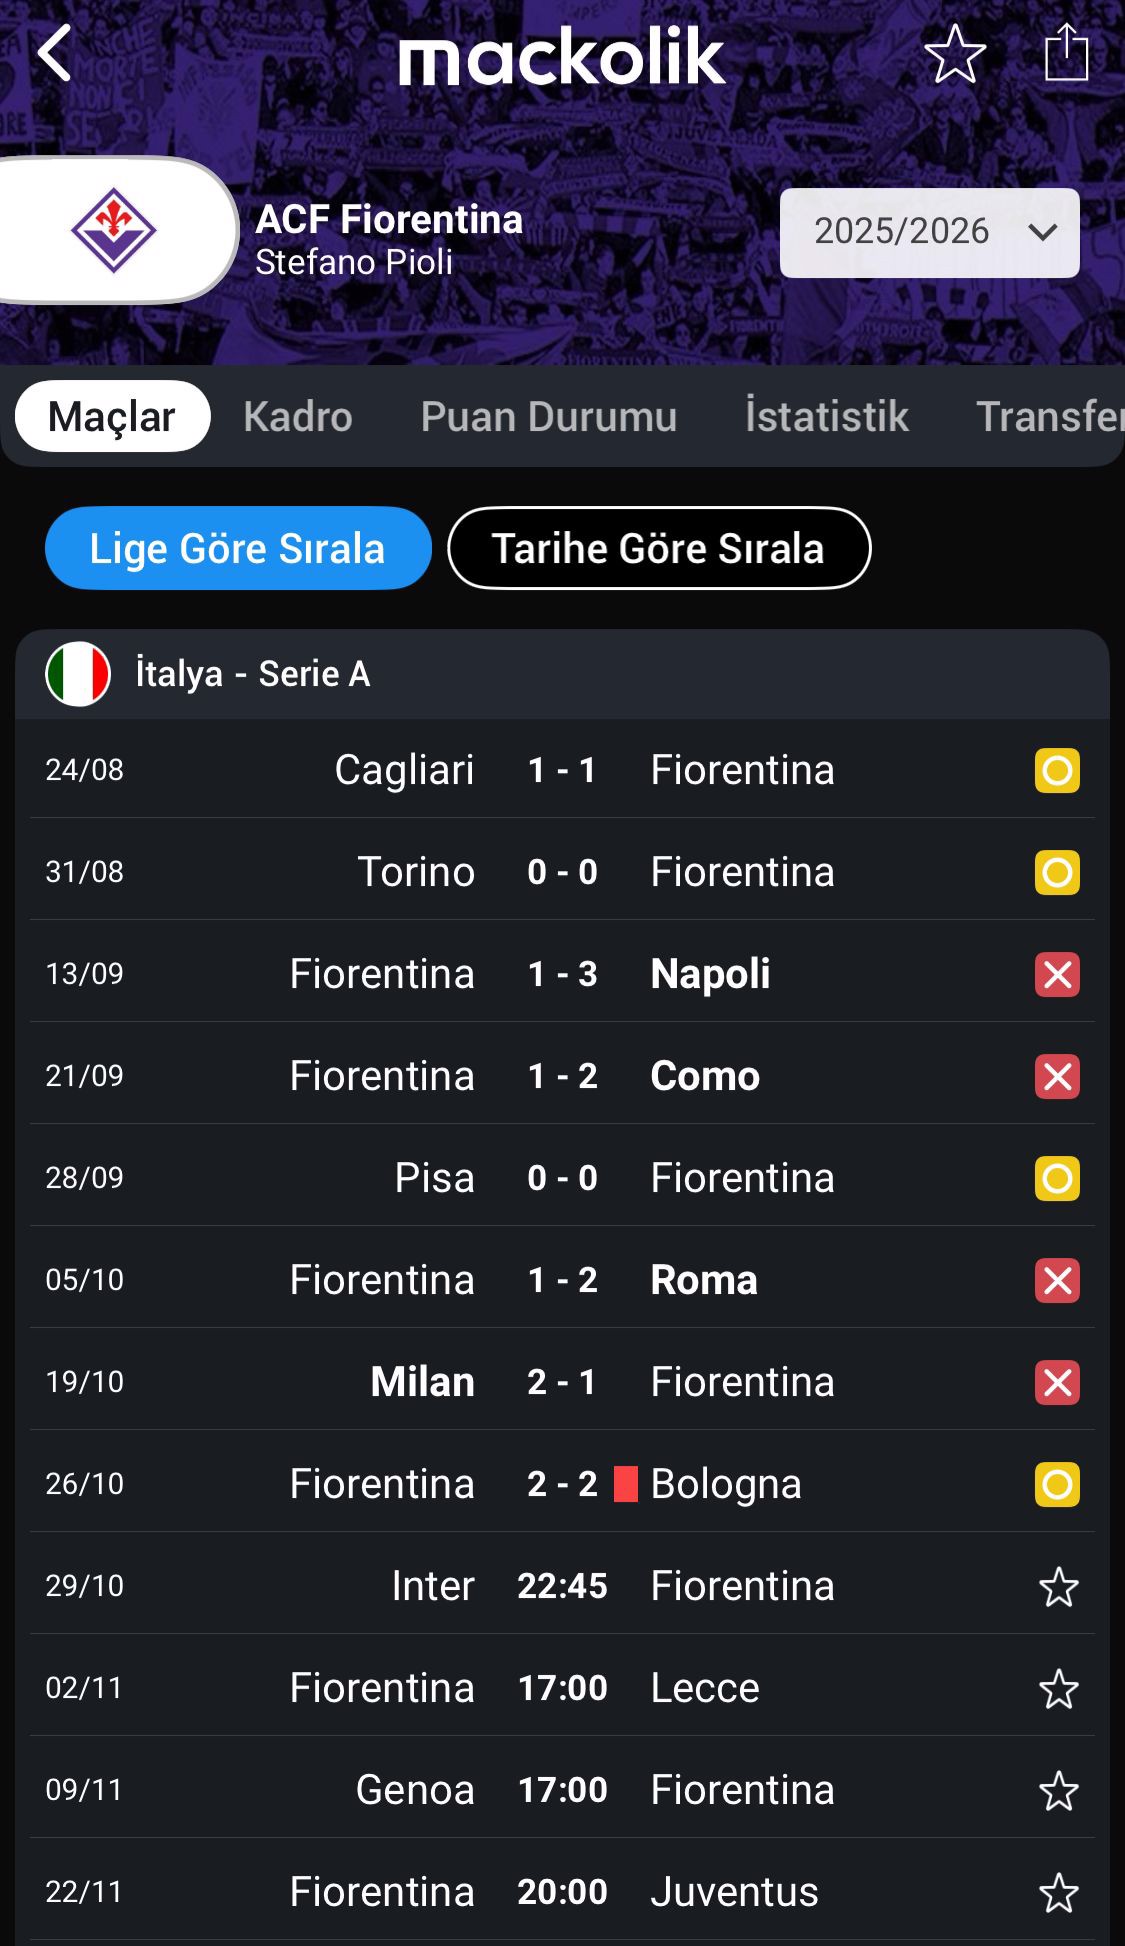Tap the back arrow icon
This screenshot has width=1125, height=1946.
[x=55, y=53]
